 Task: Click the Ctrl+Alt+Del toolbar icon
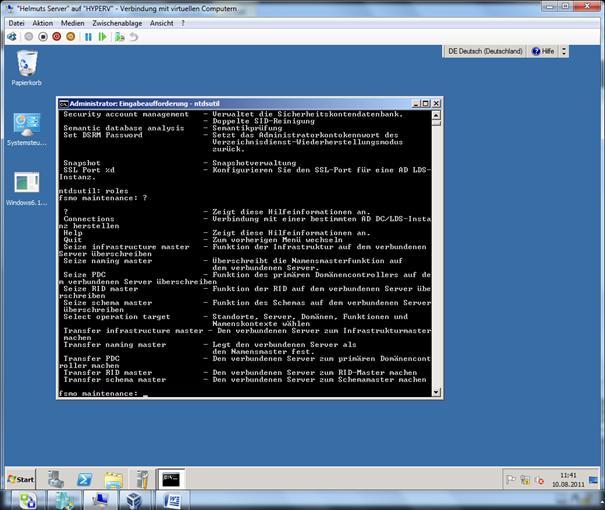(x=11, y=37)
